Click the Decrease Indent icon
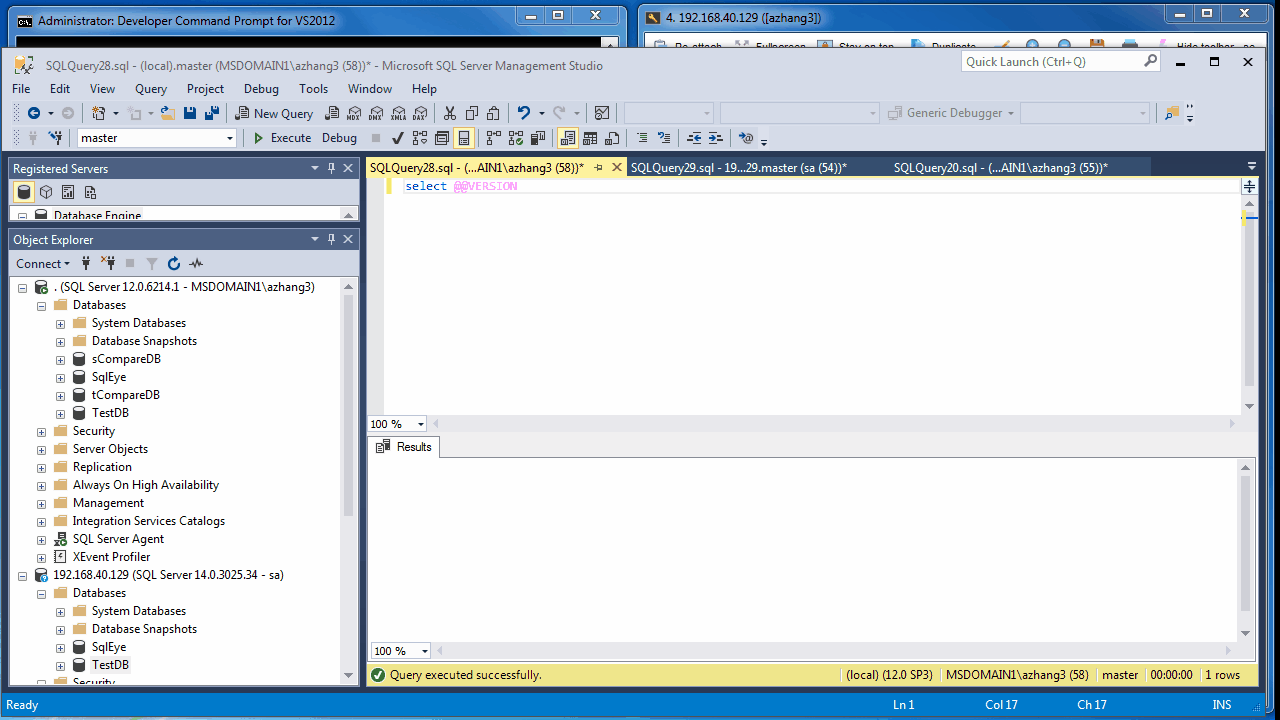Viewport: 1280px width, 720px height. click(694, 138)
